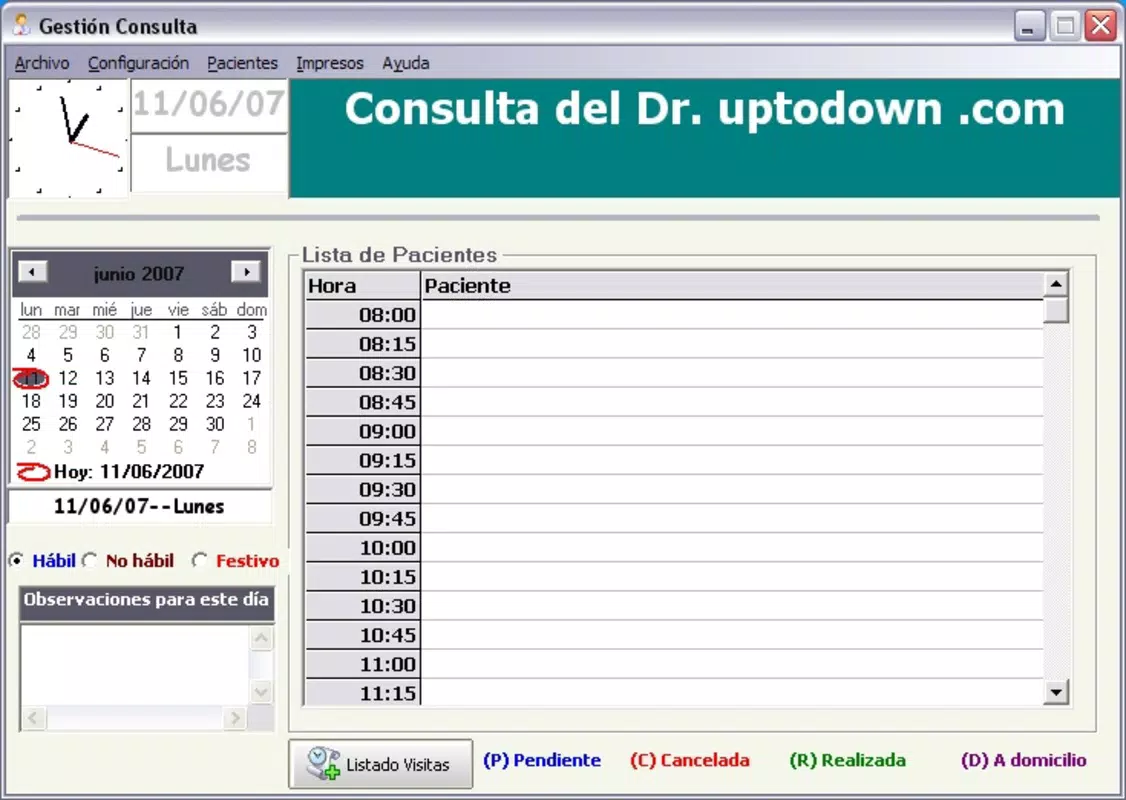This screenshot has width=1126, height=800.
Task: Click the 10:45 time slot row
Action: coord(674,635)
